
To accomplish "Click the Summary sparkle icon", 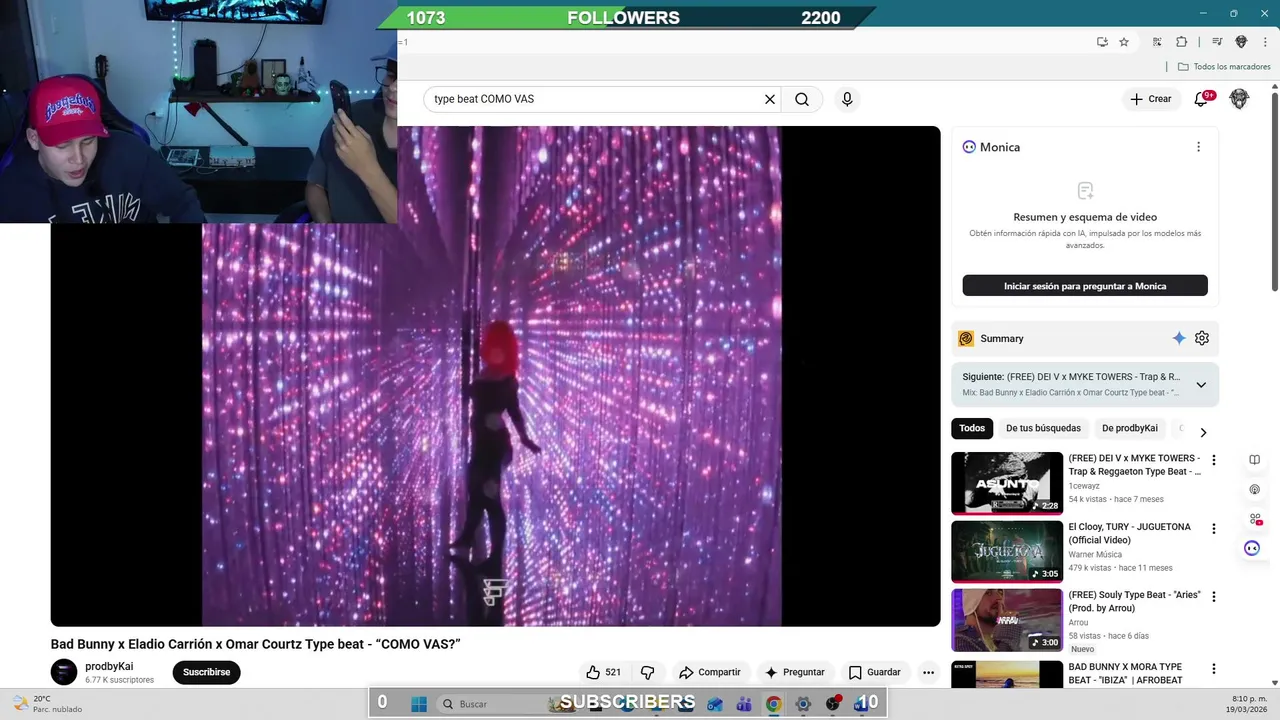I will point(1179,338).
